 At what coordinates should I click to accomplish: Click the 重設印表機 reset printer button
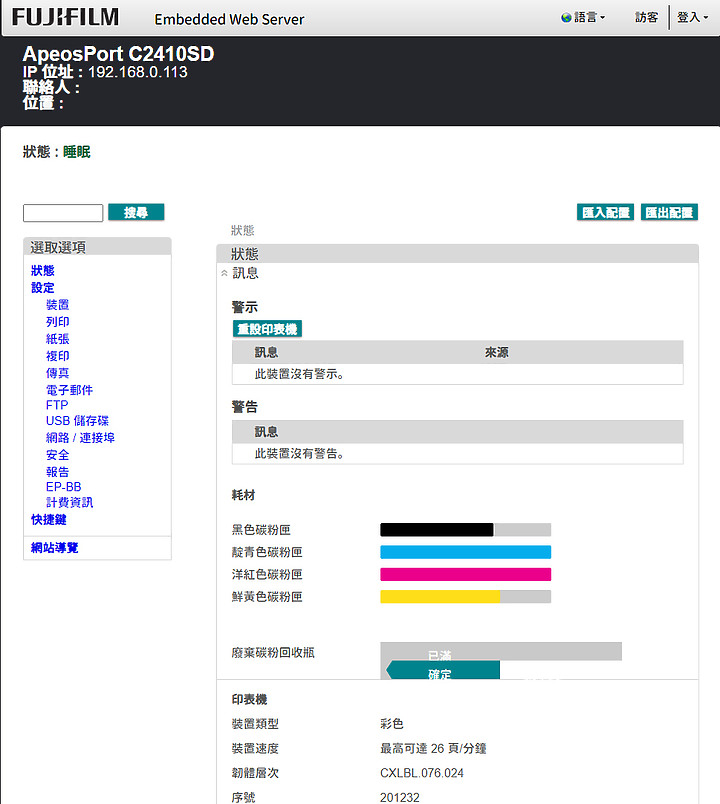tap(267, 329)
